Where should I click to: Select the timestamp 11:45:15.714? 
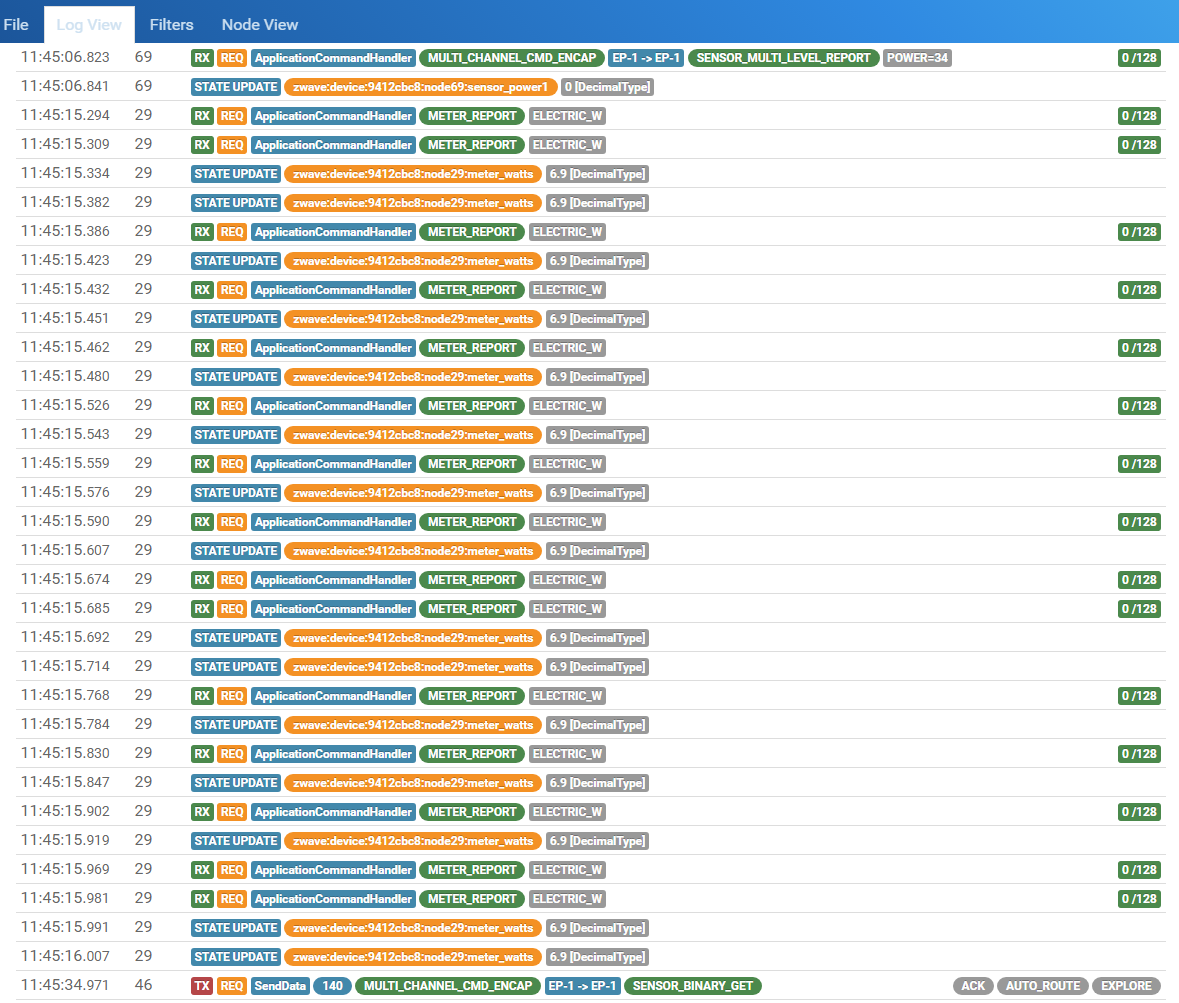point(65,667)
